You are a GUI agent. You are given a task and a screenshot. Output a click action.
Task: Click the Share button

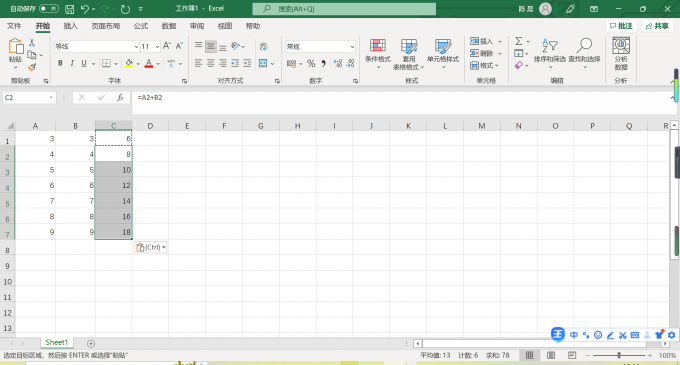coord(657,26)
